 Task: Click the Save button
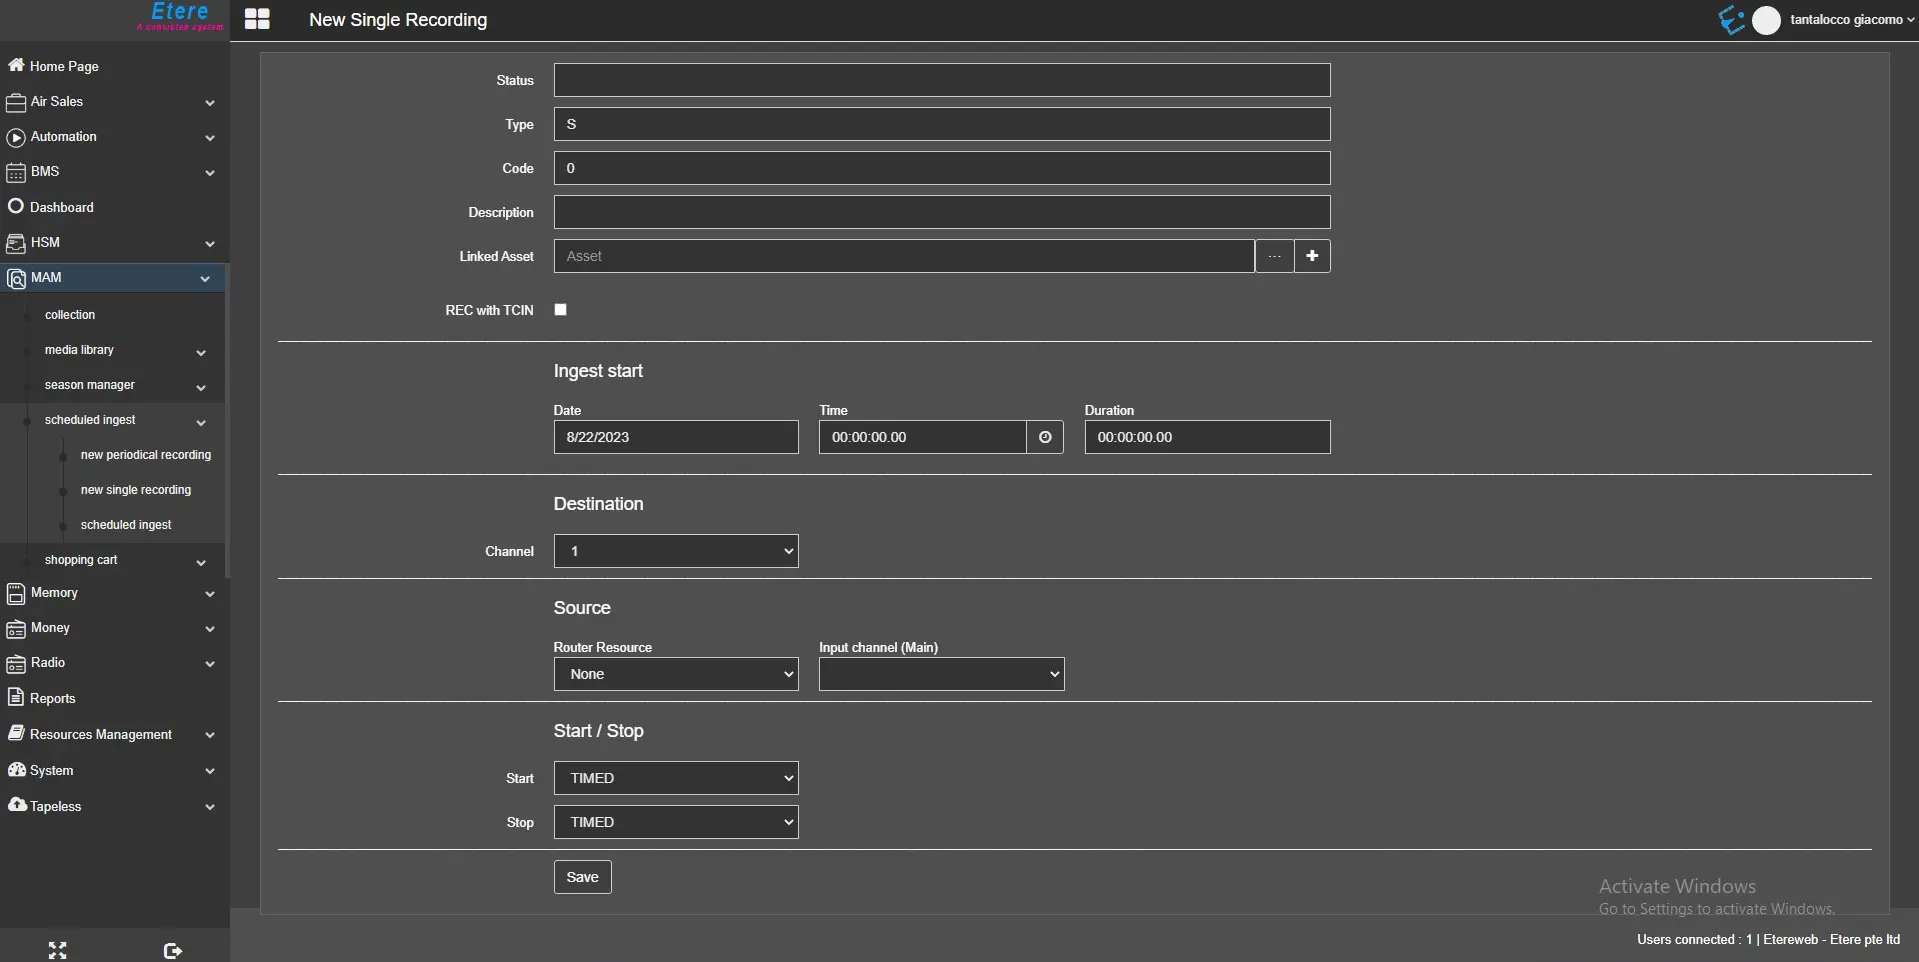pyautogui.click(x=582, y=877)
